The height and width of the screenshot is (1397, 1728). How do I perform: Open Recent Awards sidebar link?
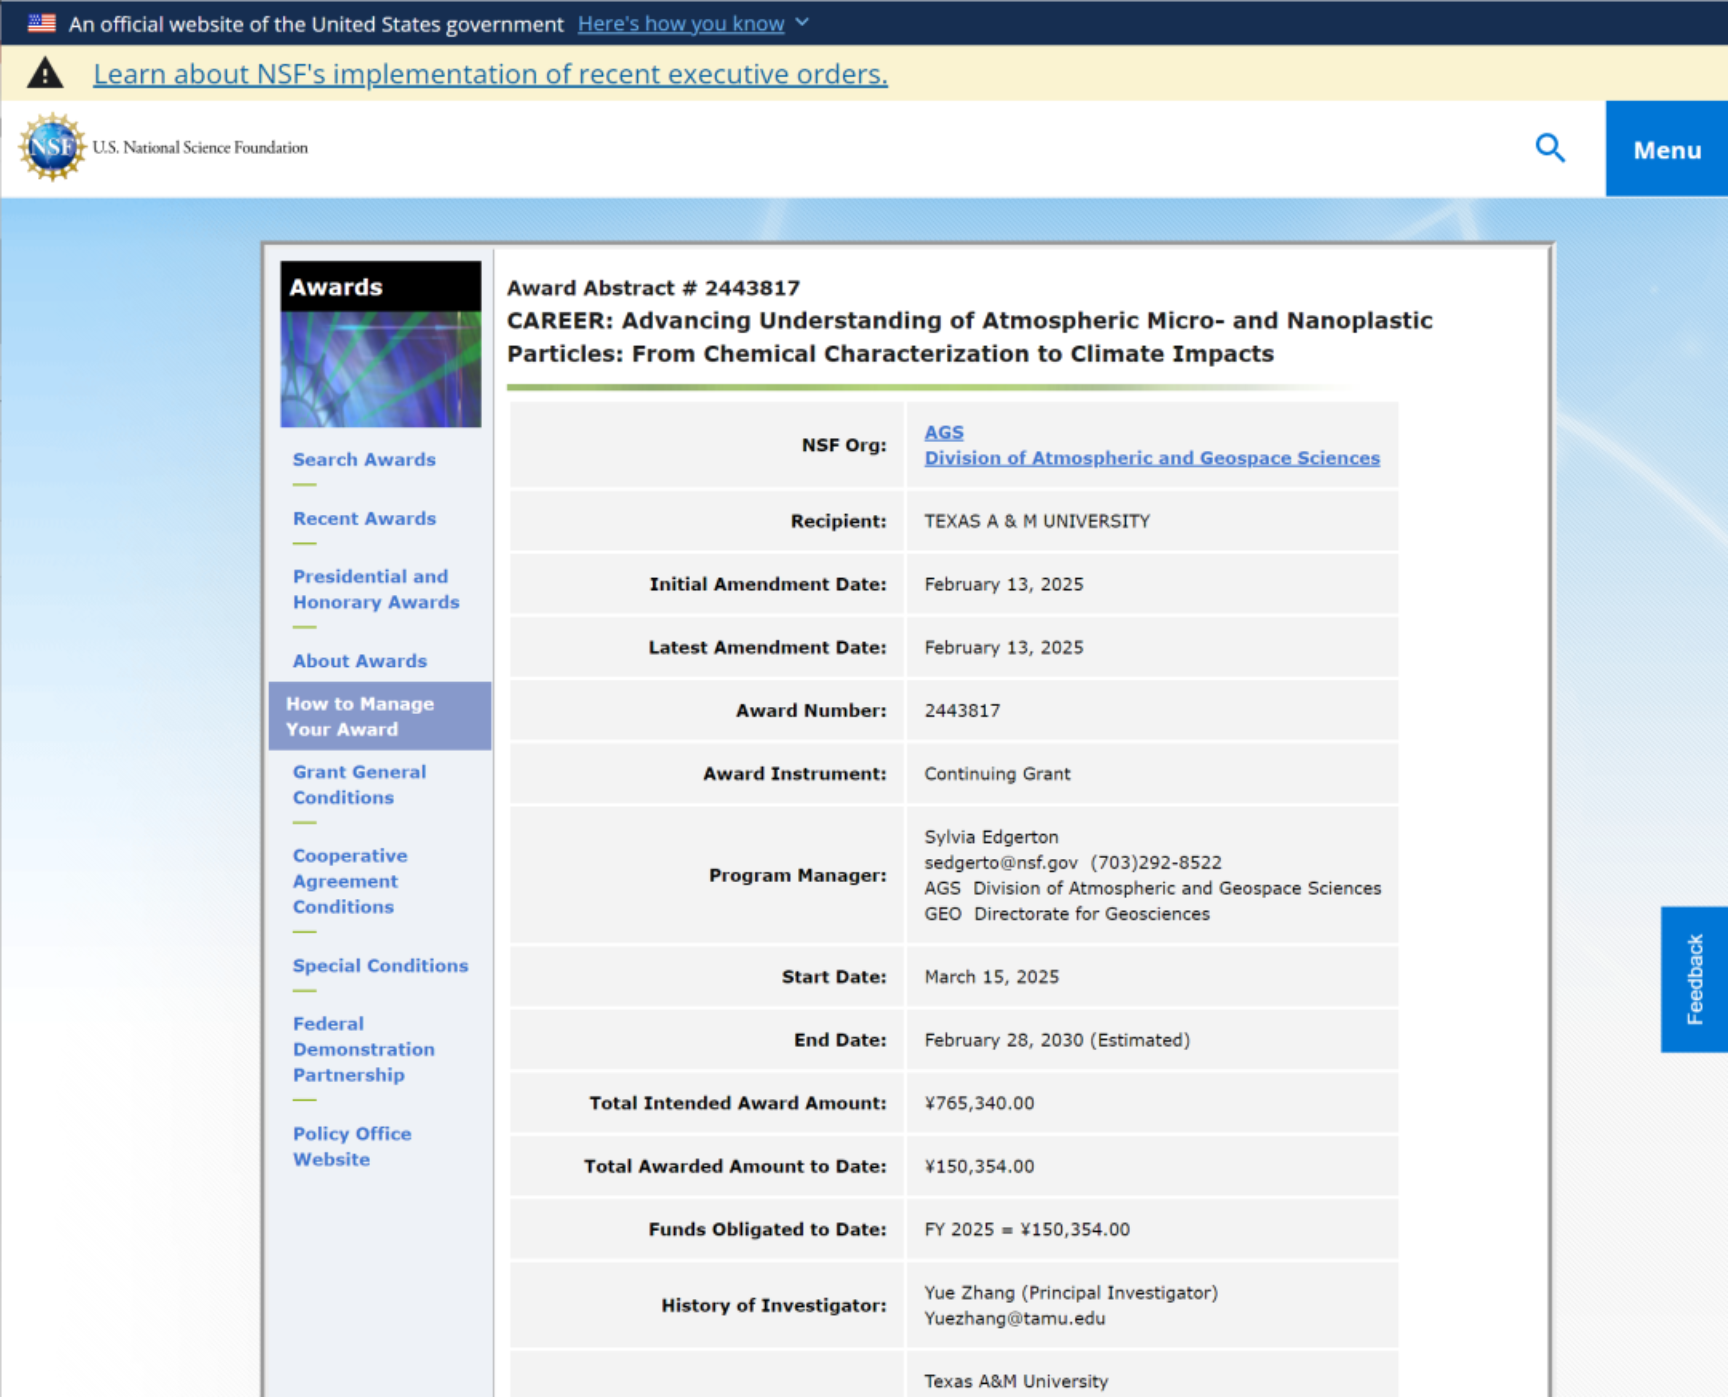364,519
